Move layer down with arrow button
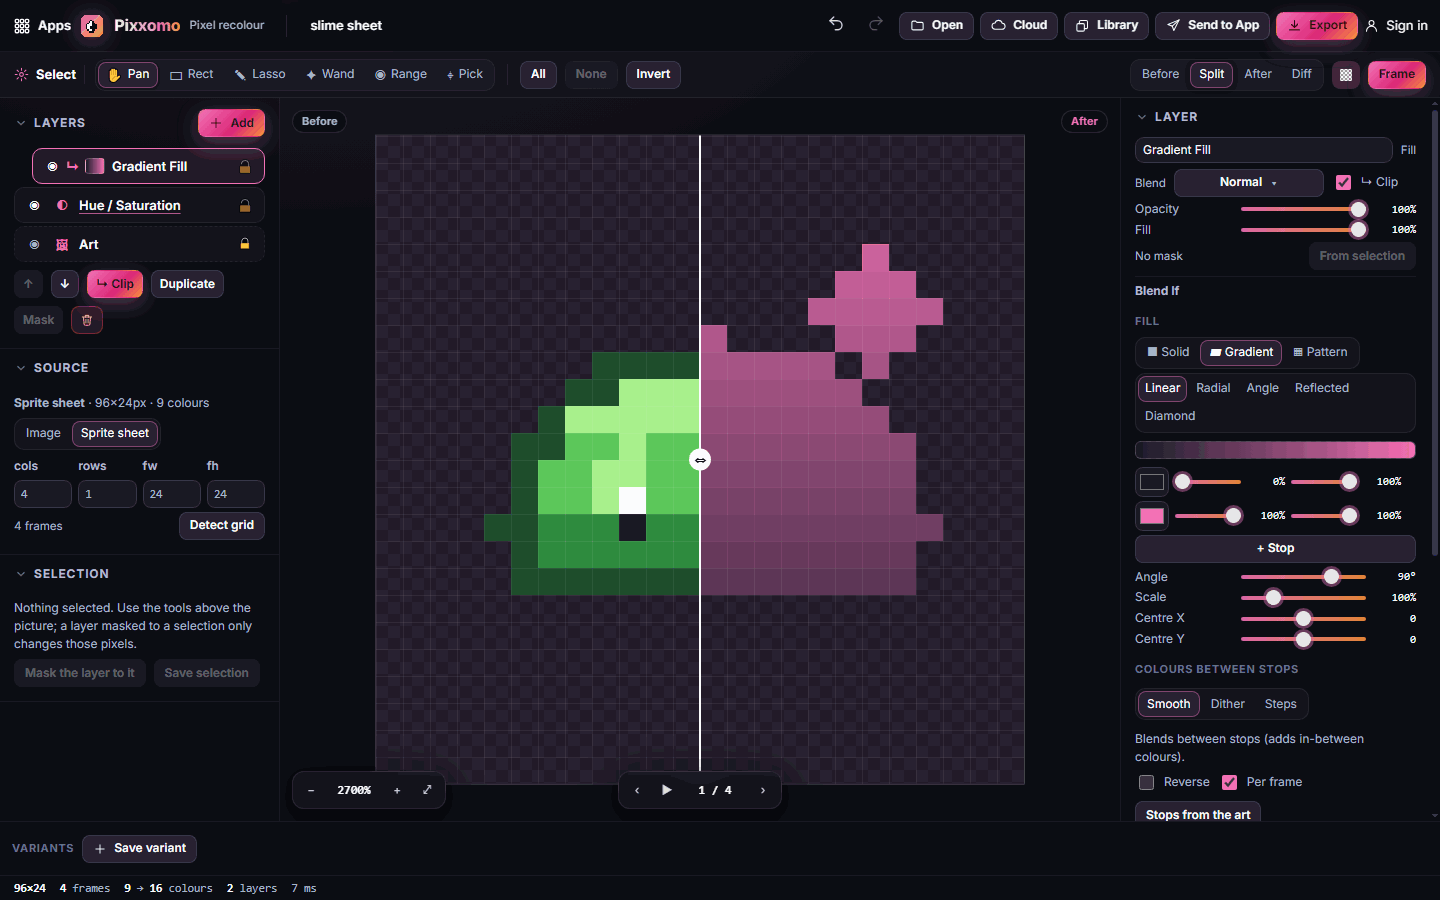Screen dimensions: 1440x900 tap(65, 284)
